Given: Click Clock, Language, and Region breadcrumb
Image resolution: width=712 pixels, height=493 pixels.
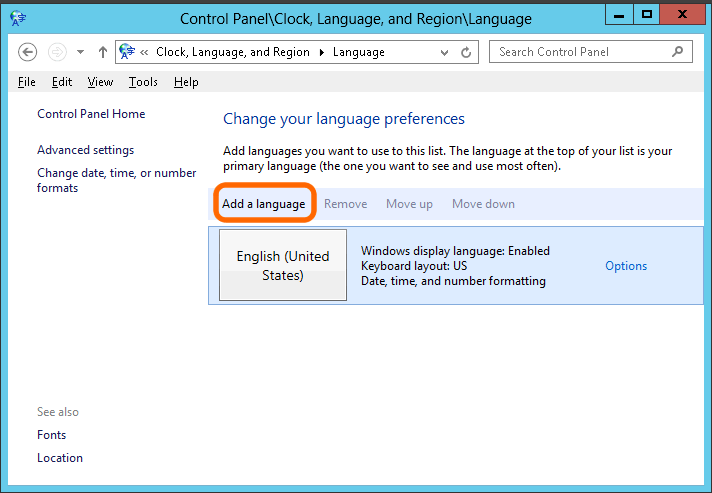Looking at the screenshot, I should [233, 52].
